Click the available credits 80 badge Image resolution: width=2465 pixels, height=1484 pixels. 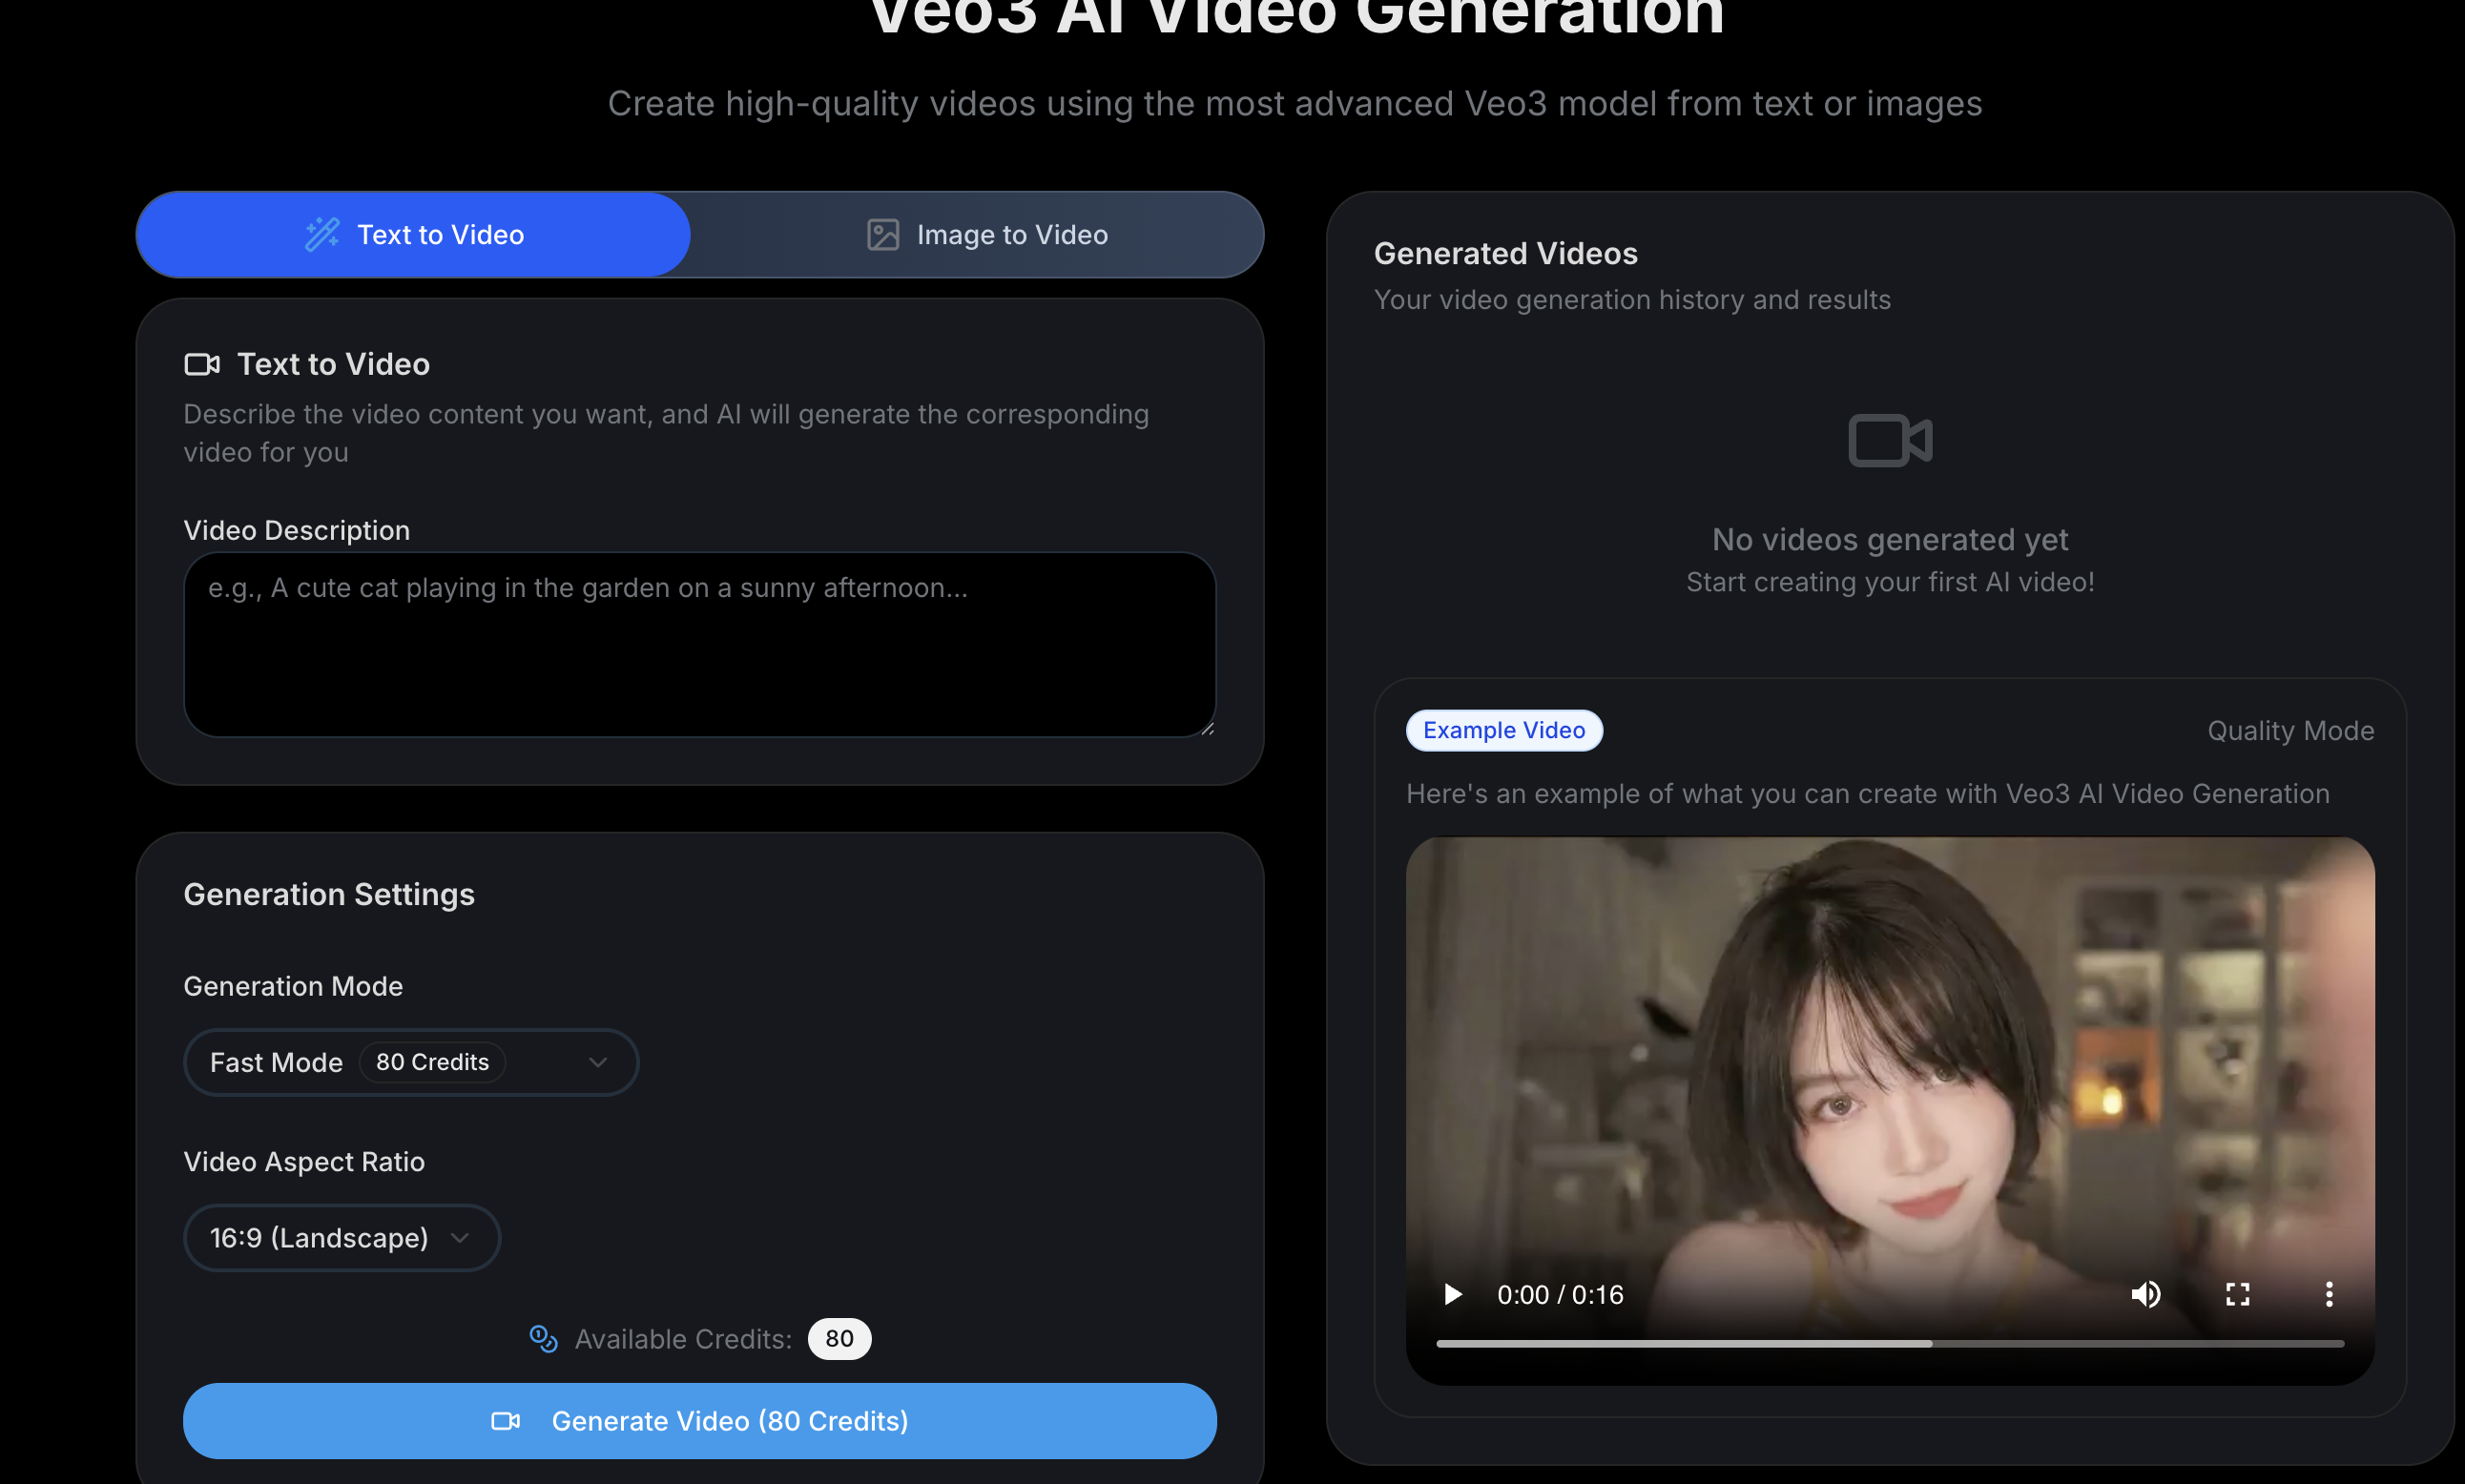pos(839,1339)
